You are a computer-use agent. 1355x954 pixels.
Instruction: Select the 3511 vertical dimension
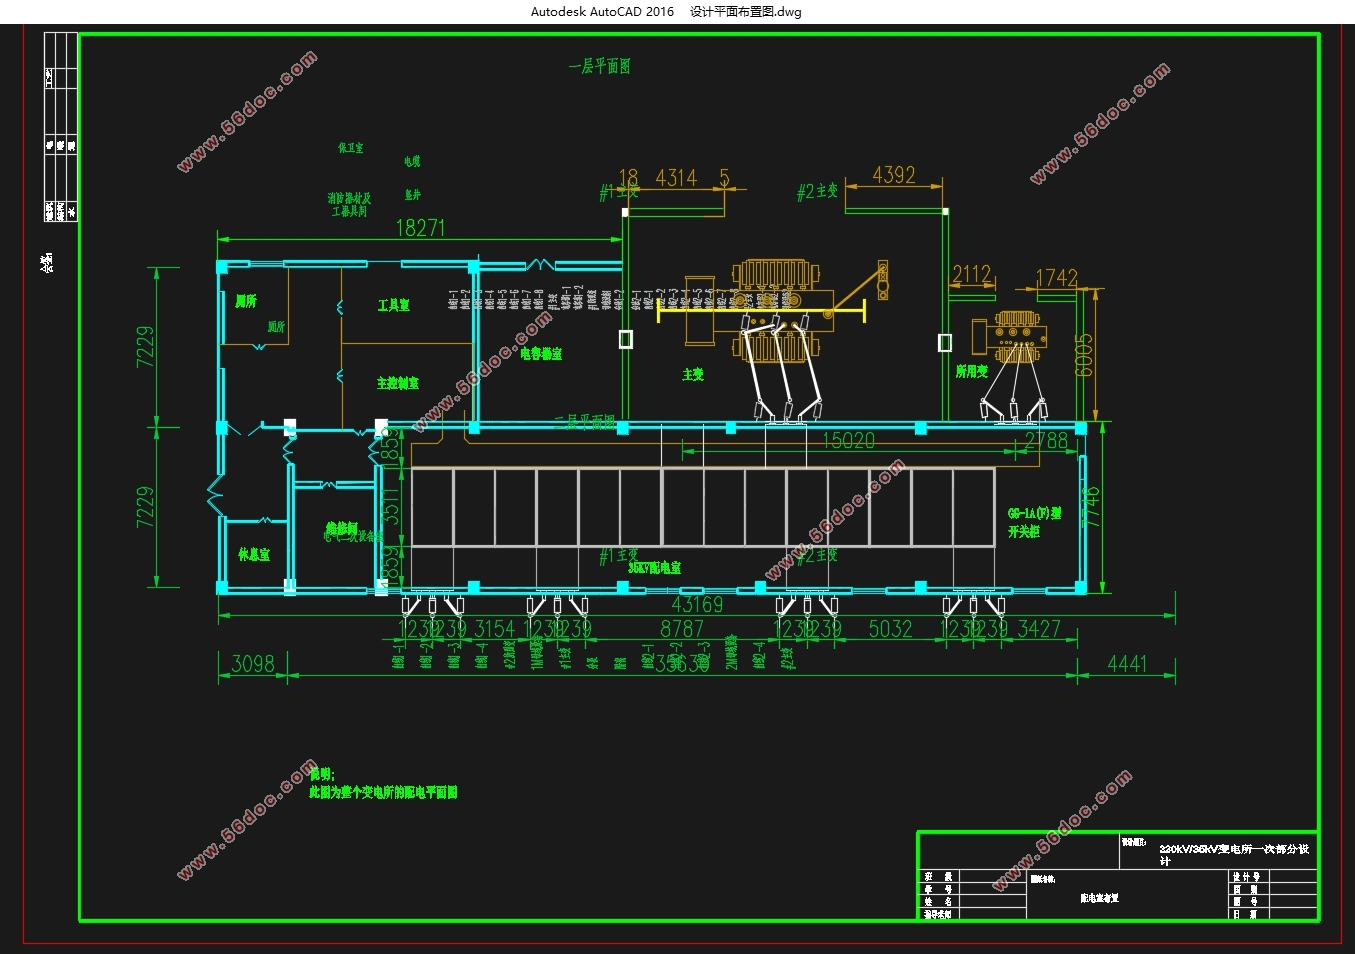tap(392, 506)
